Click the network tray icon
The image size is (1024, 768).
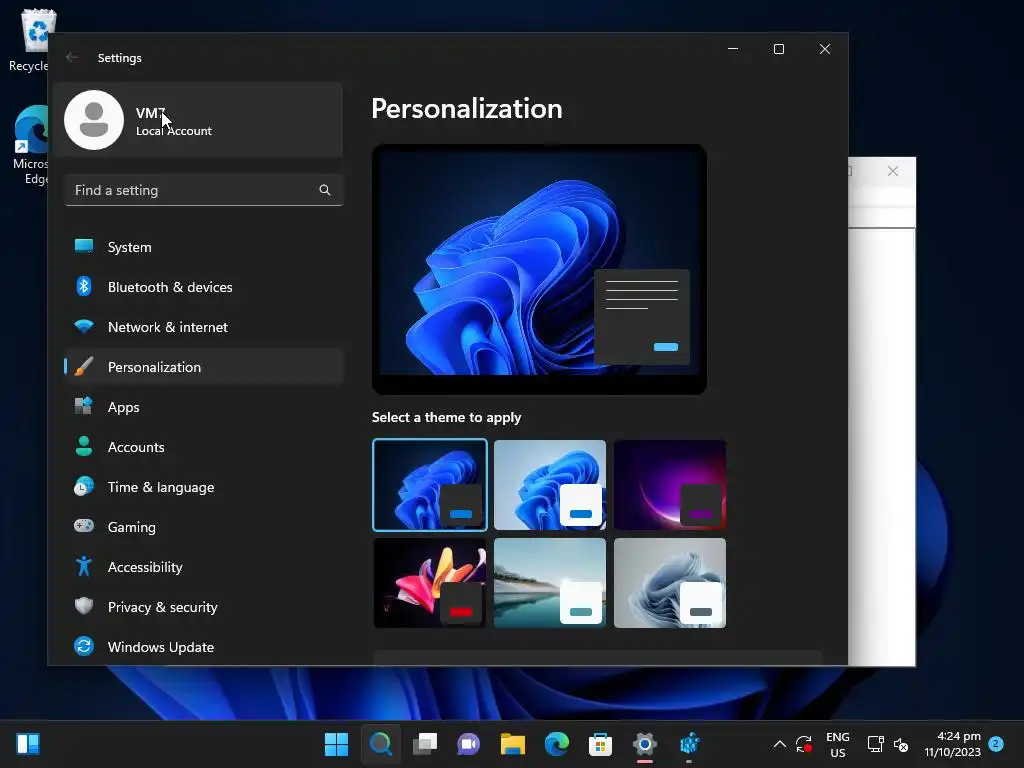875,744
